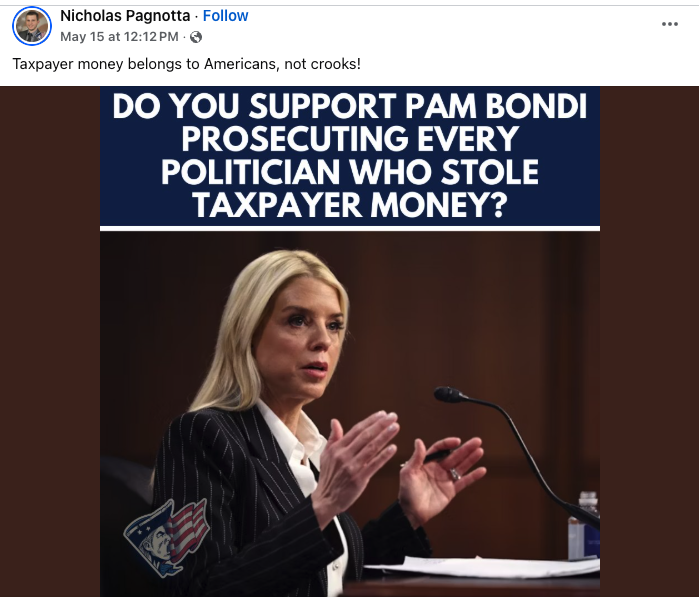
Task: Click the patriot flag logo watermark
Action: [166, 538]
